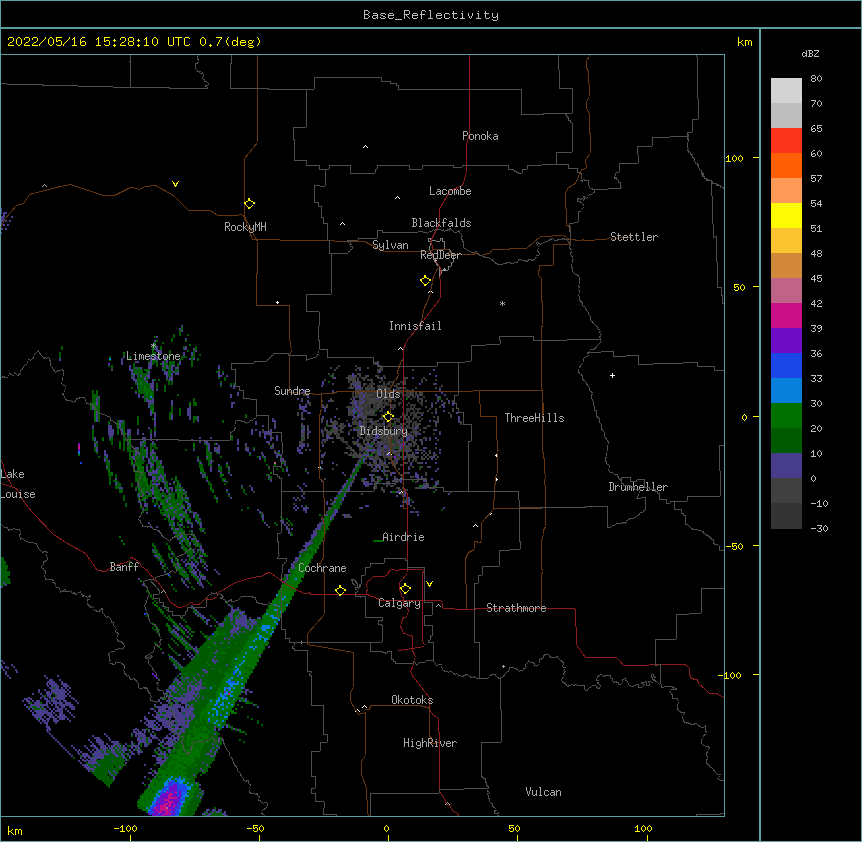862x842 pixels.
Task: Click the yellow station marker near RockyMH
Action: pyautogui.click(x=249, y=204)
